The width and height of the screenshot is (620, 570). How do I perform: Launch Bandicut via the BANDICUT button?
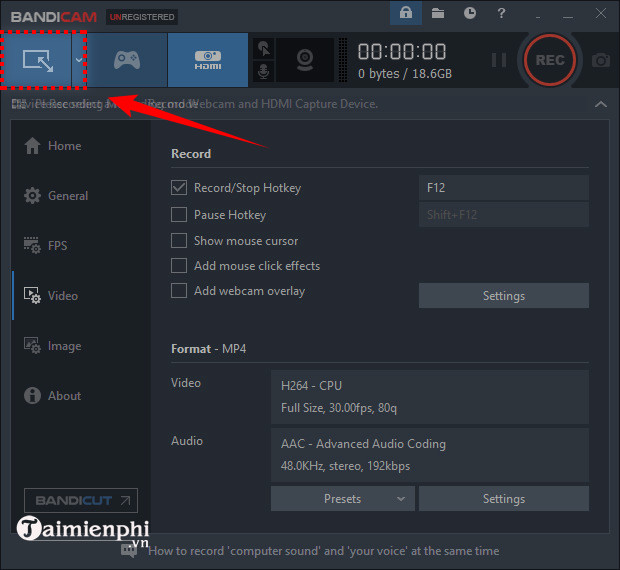pos(81,501)
